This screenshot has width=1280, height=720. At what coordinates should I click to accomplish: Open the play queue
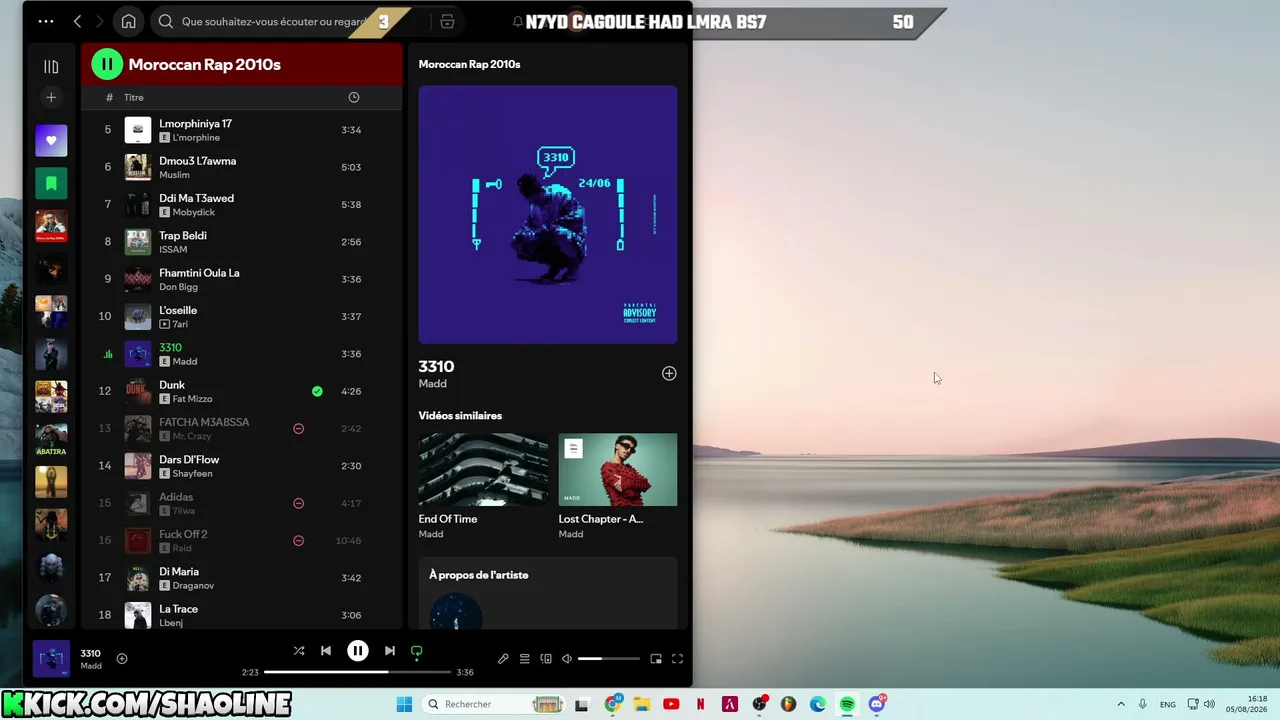click(x=524, y=659)
